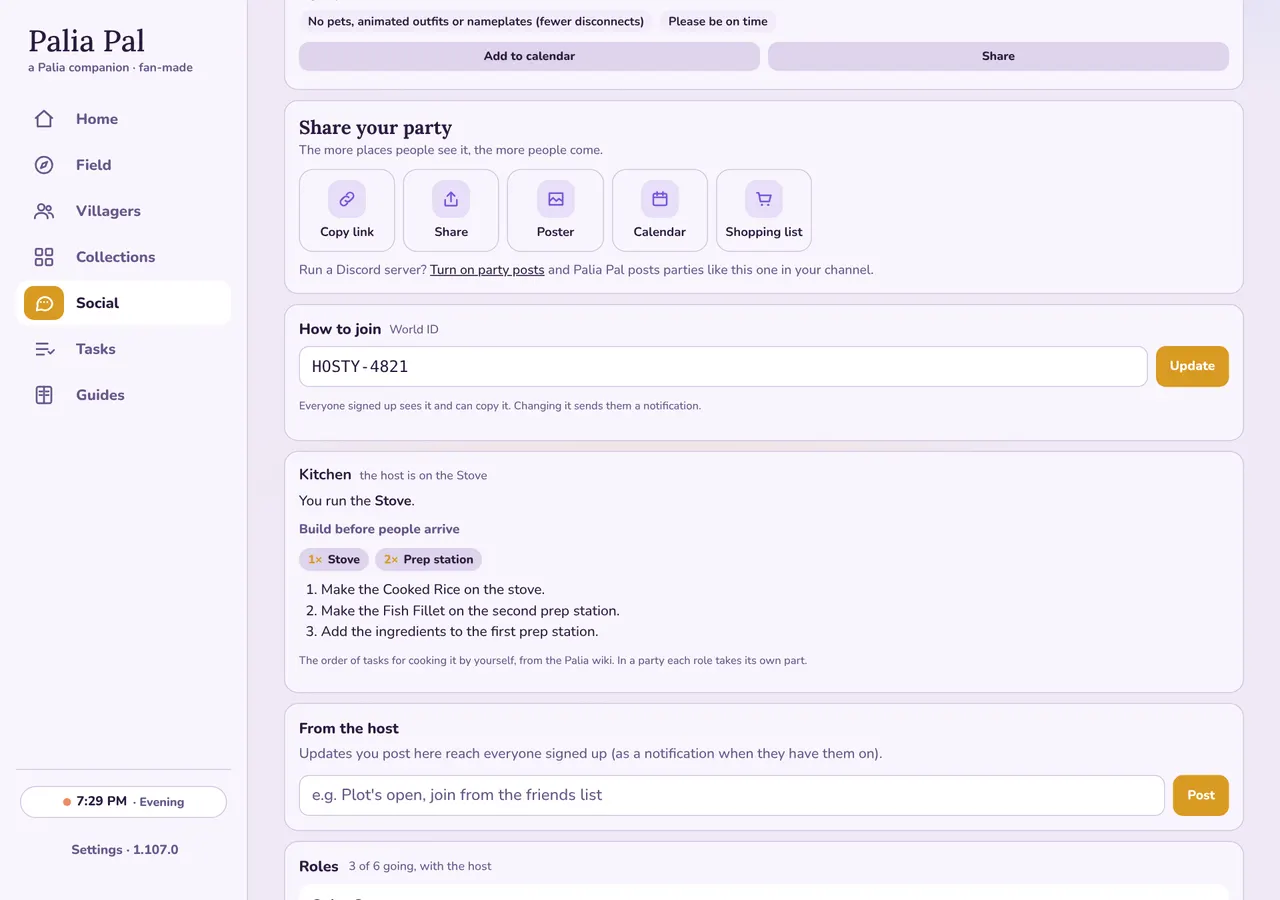This screenshot has height=900, width=1280.
Task: Click the World ID field HOSTY-4821
Action: (x=723, y=366)
